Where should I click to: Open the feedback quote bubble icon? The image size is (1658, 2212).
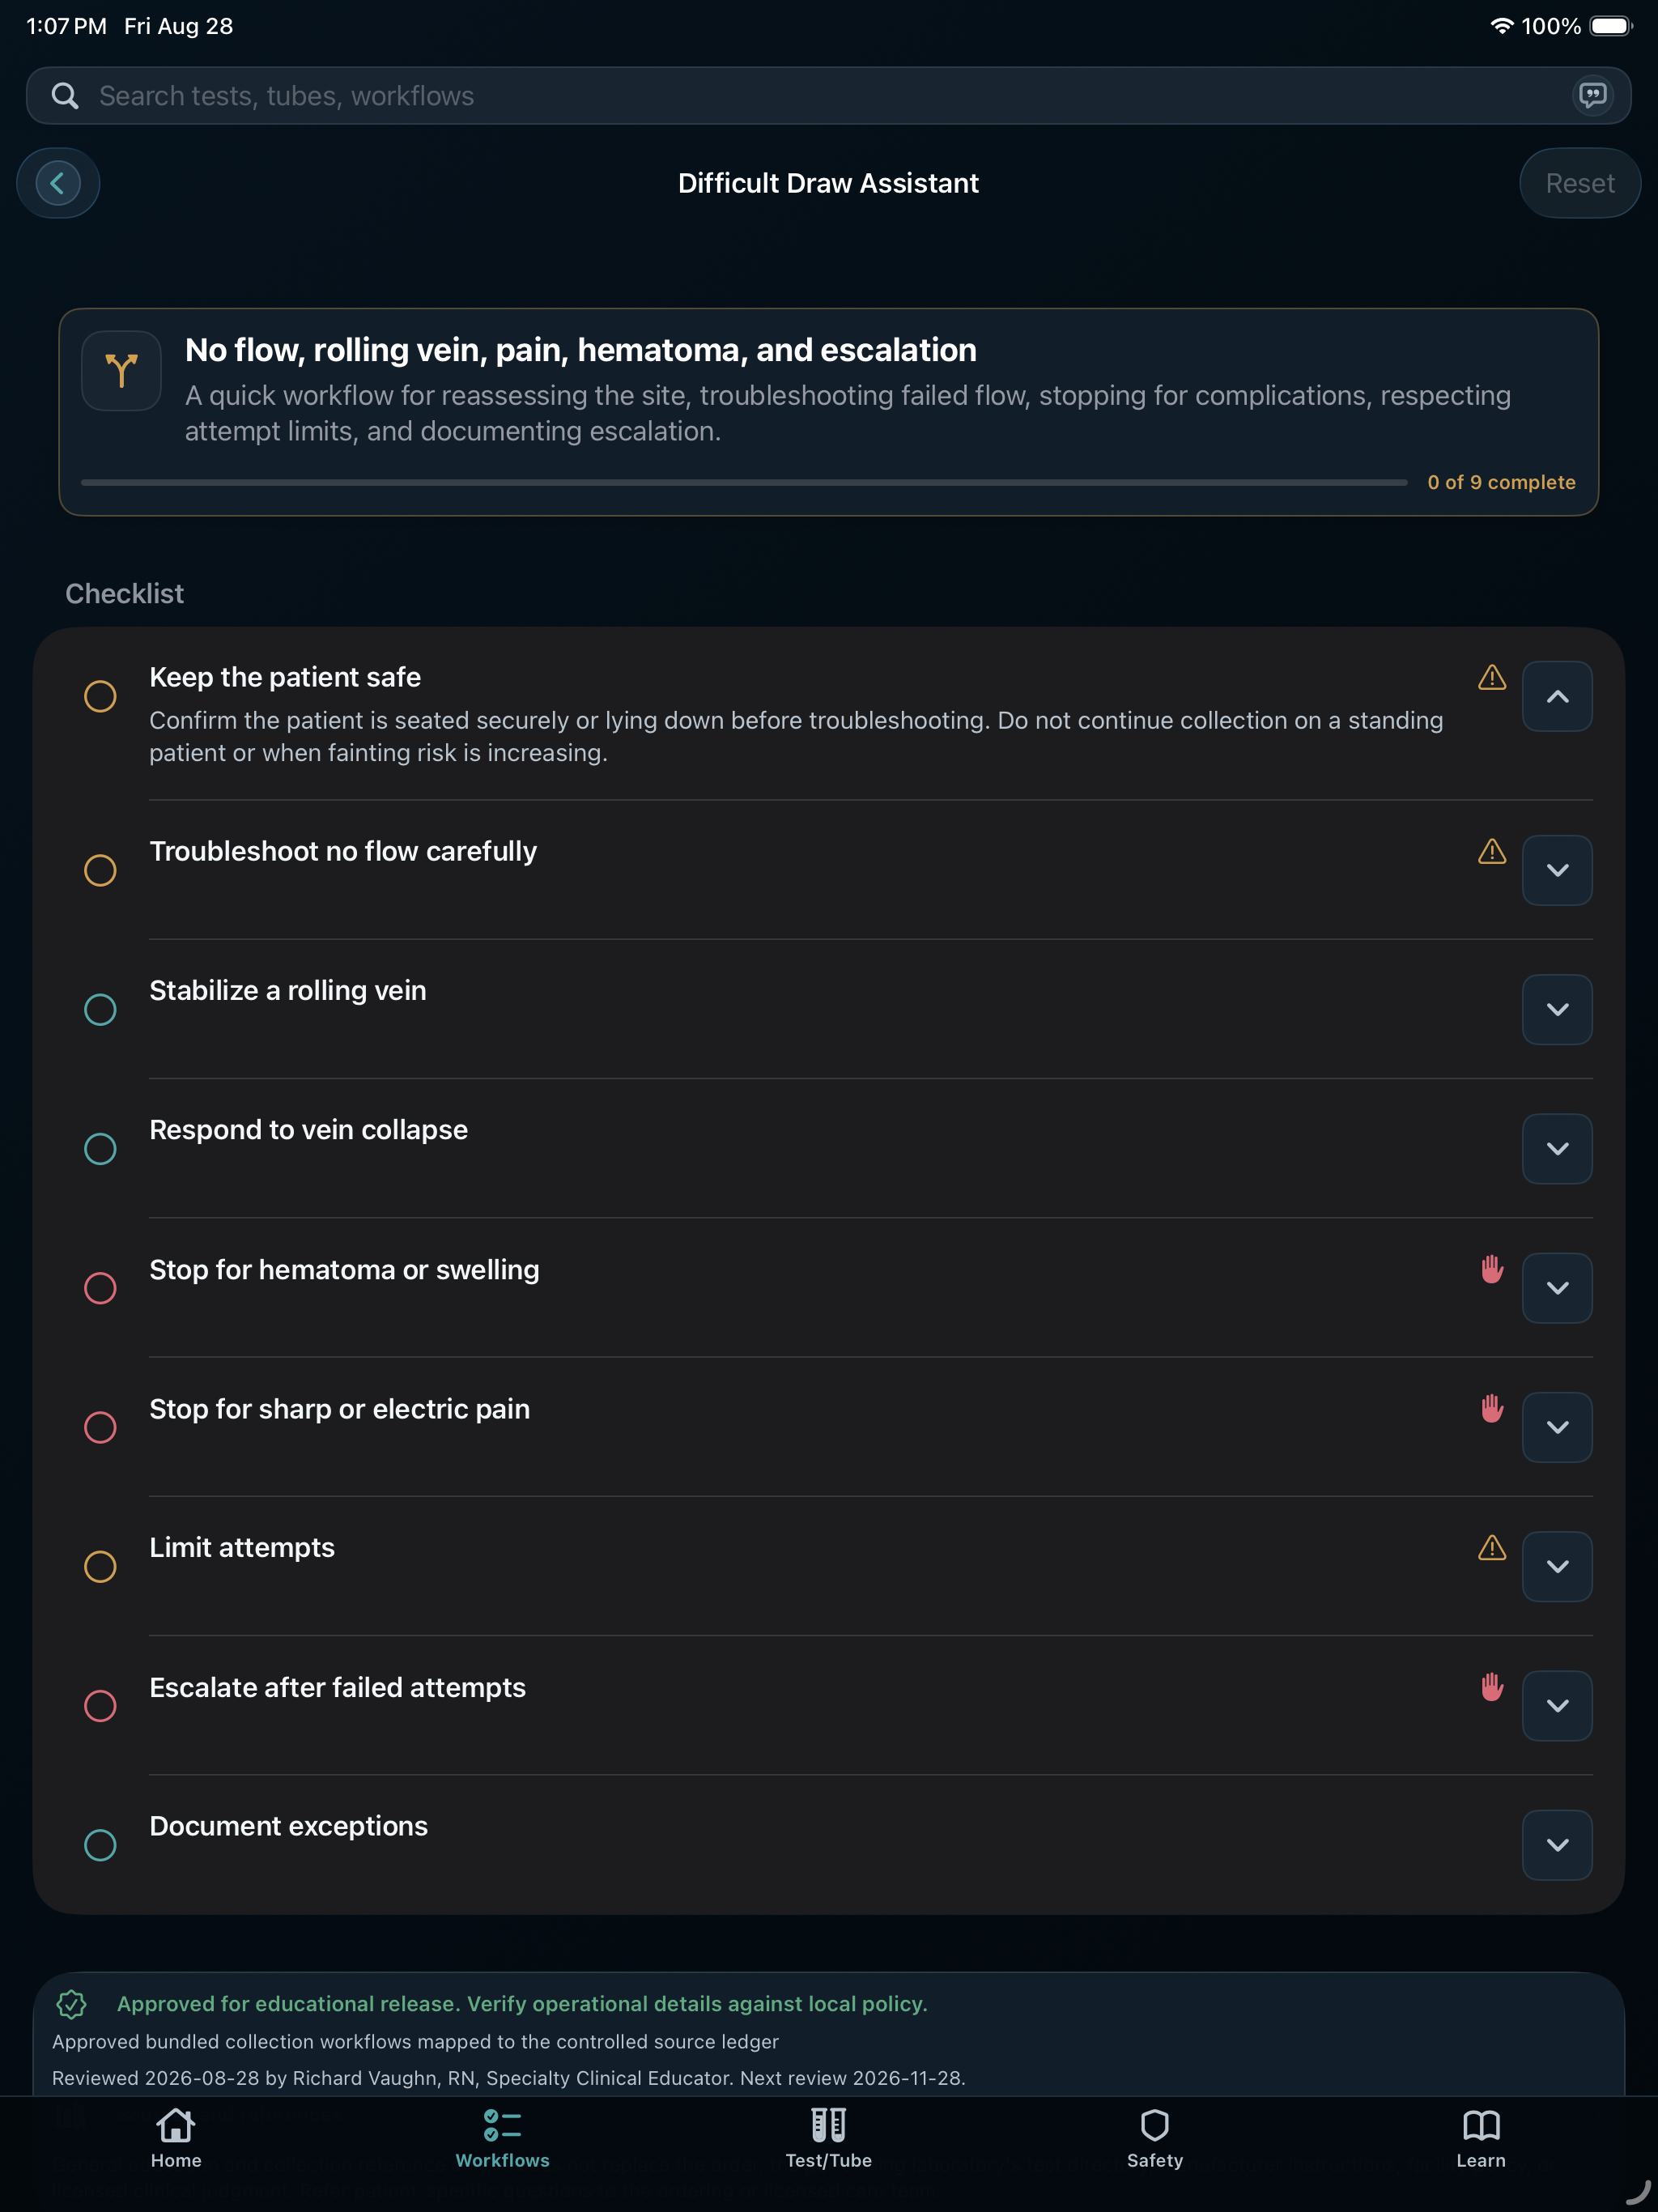[x=1592, y=96]
